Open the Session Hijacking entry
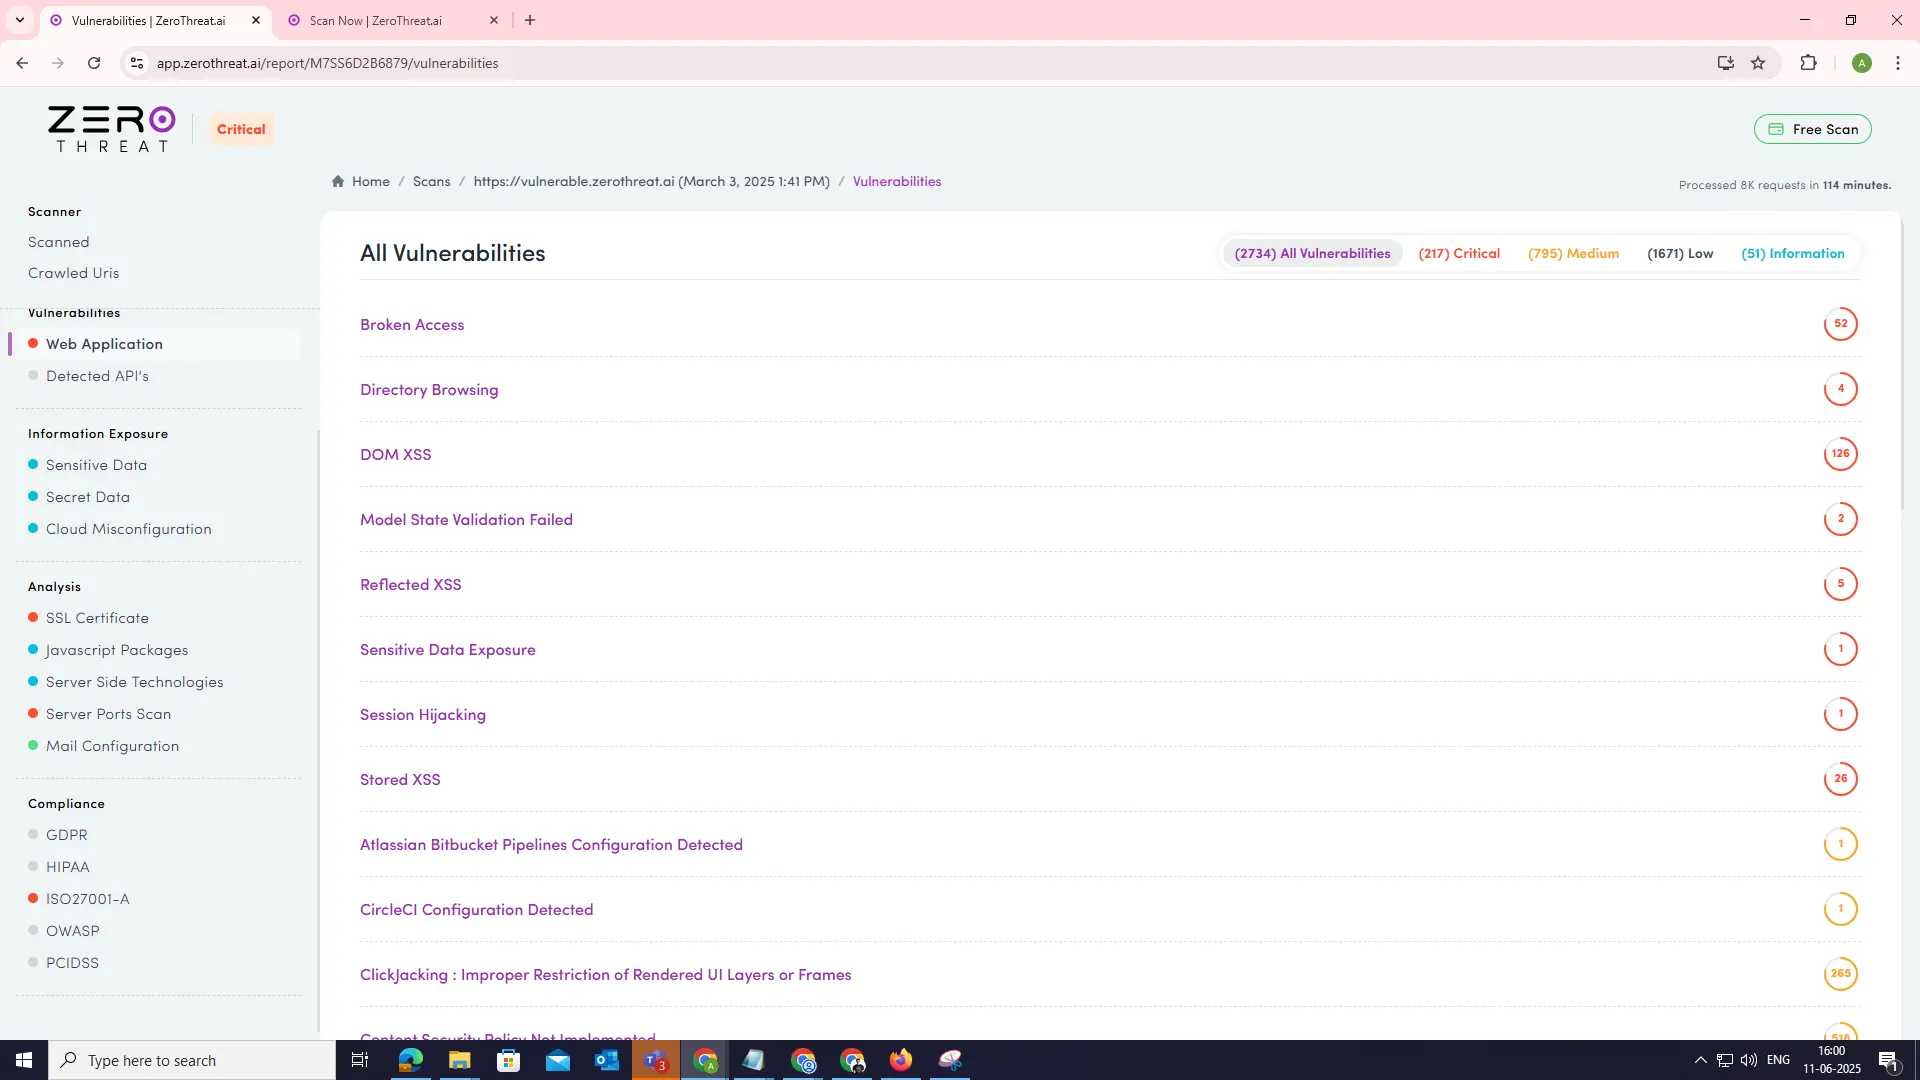 pos(423,714)
